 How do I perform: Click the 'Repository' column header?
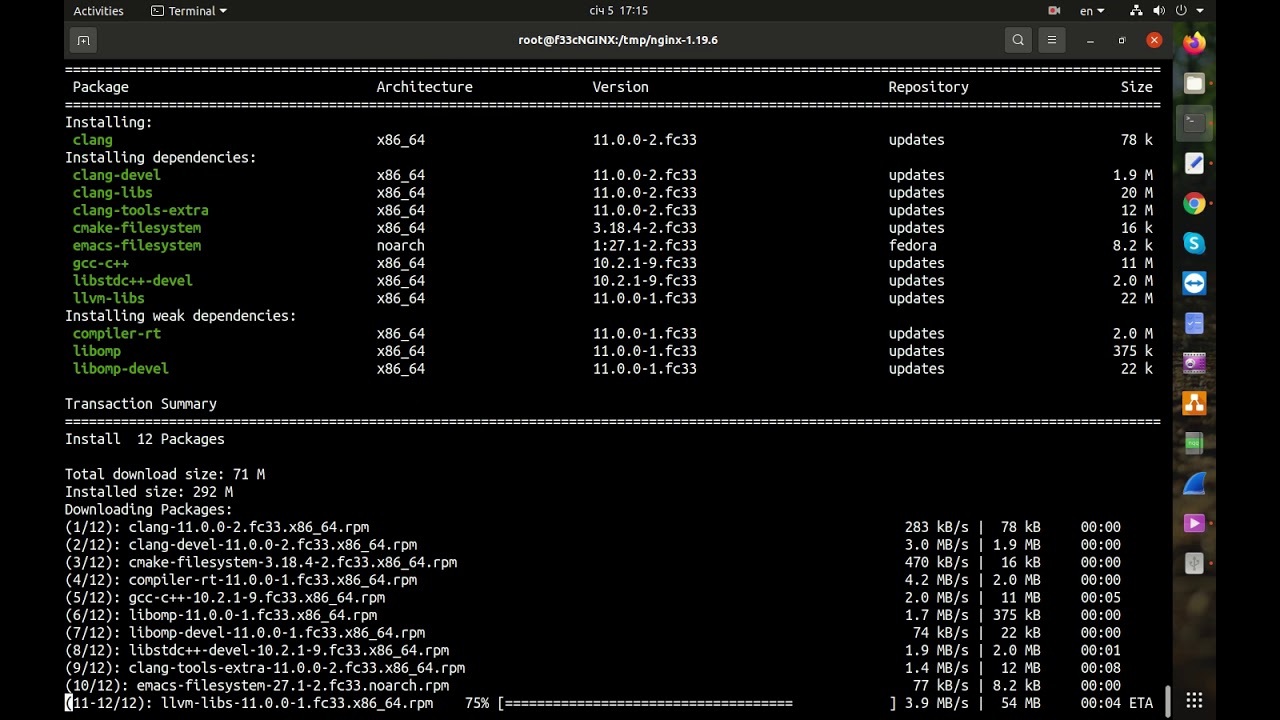pyautogui.click(x=929, y=87)
